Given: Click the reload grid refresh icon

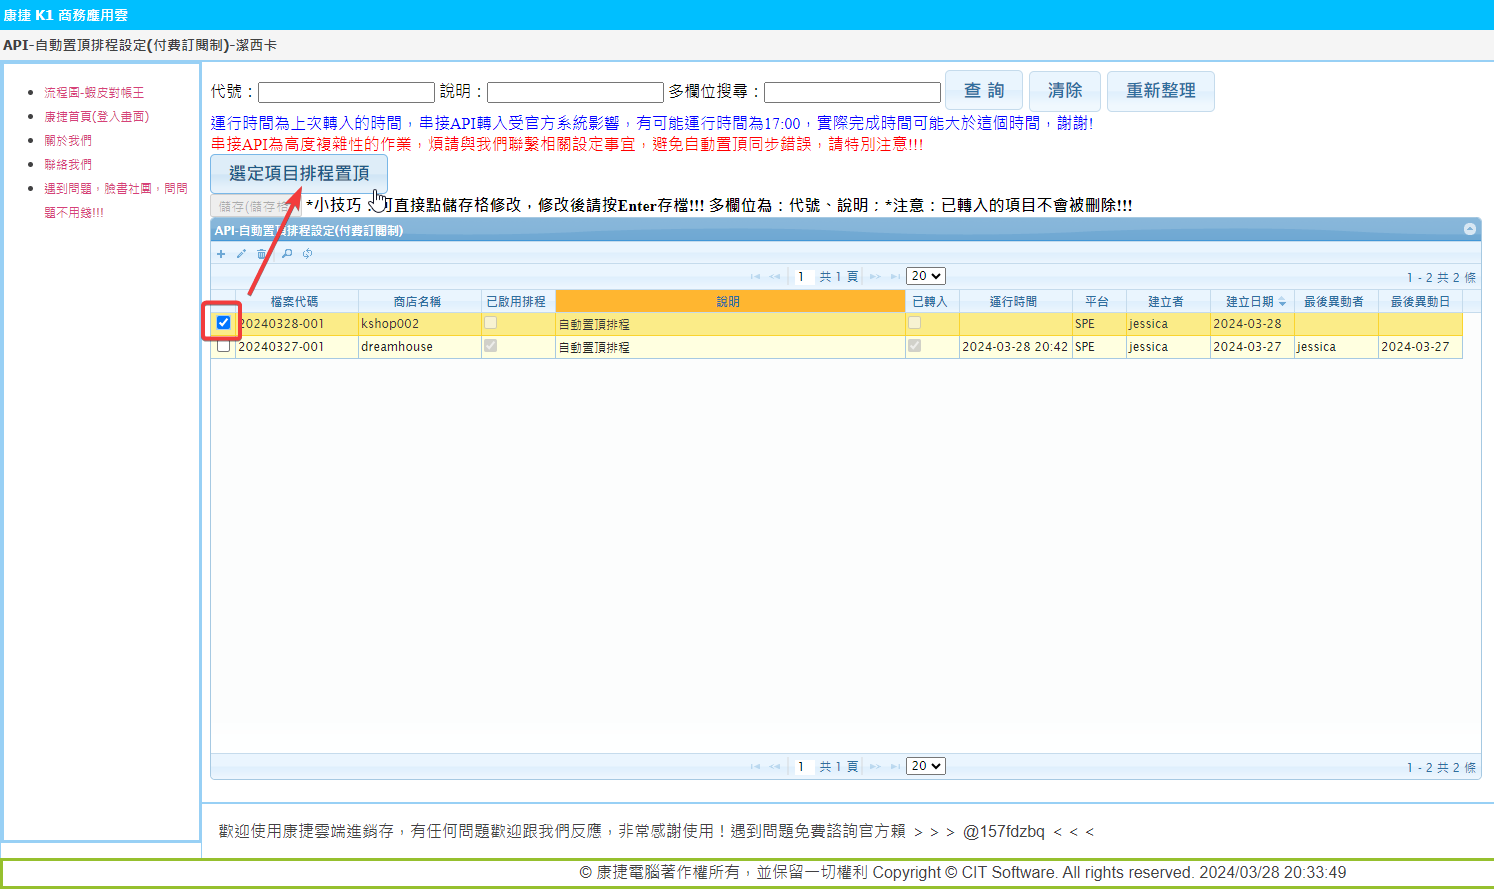Looking at the screenshot, I should [x=308, y=254].
